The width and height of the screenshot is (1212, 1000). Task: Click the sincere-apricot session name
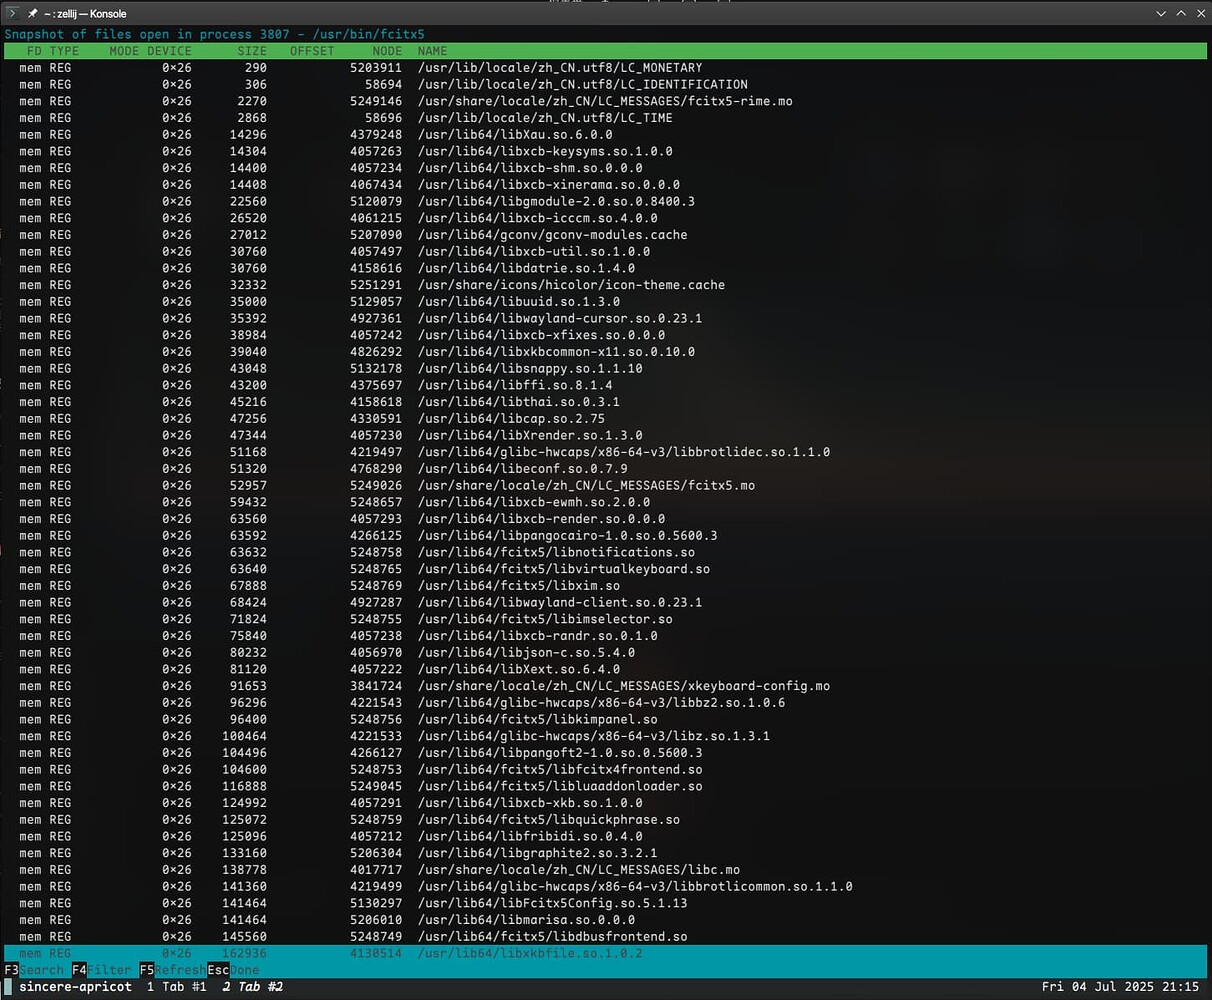tap(76, 987)
